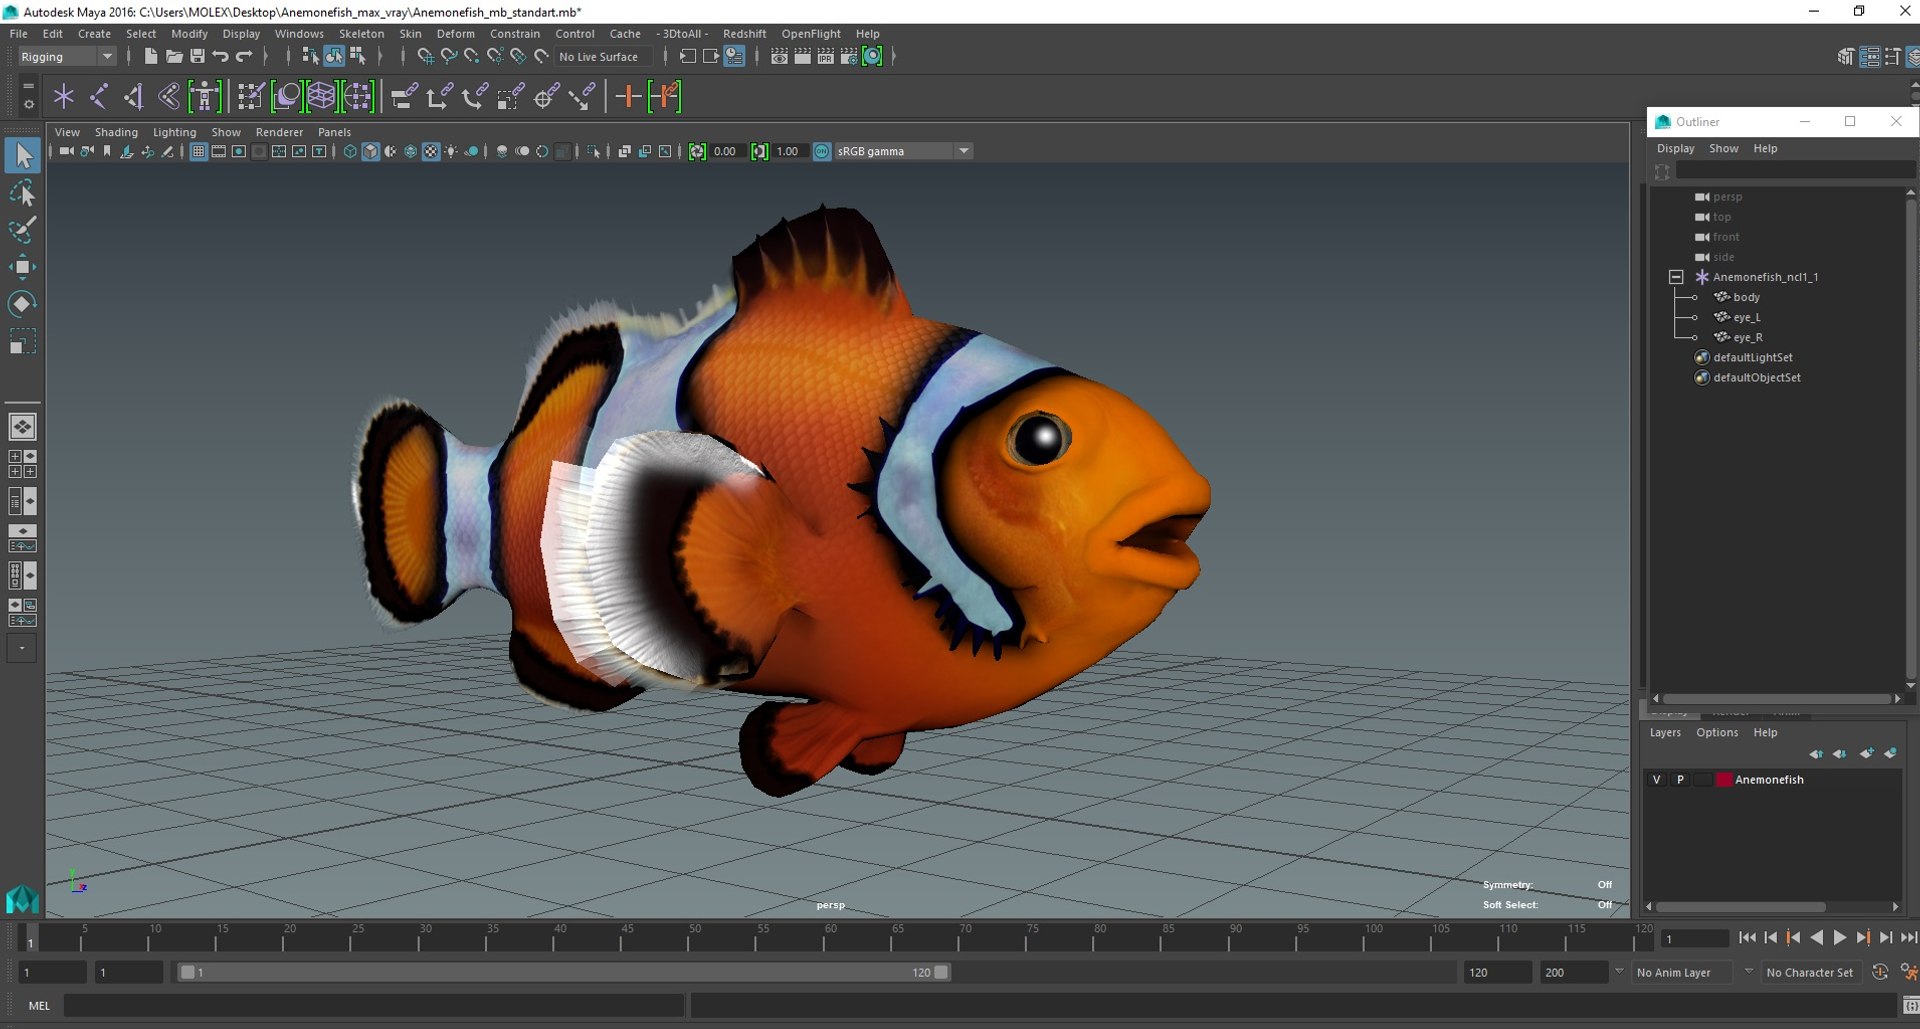Toggle the gamma view transform icon
This screenshot has width=1920, height=1029.
(x=822, y=151)
